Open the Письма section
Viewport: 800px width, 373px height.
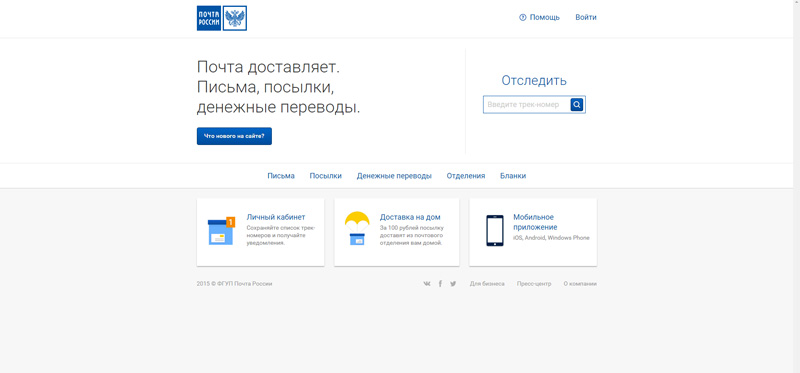[x=281, y=176]
